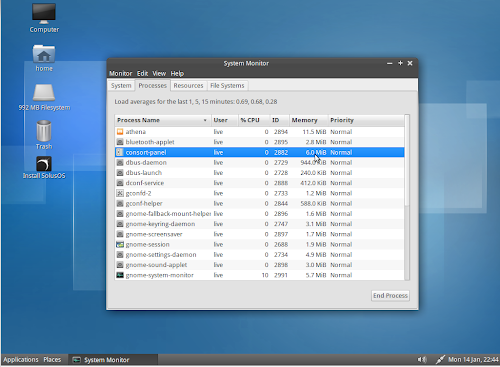Maximize the System Monitor window

[x=400, y=63]
